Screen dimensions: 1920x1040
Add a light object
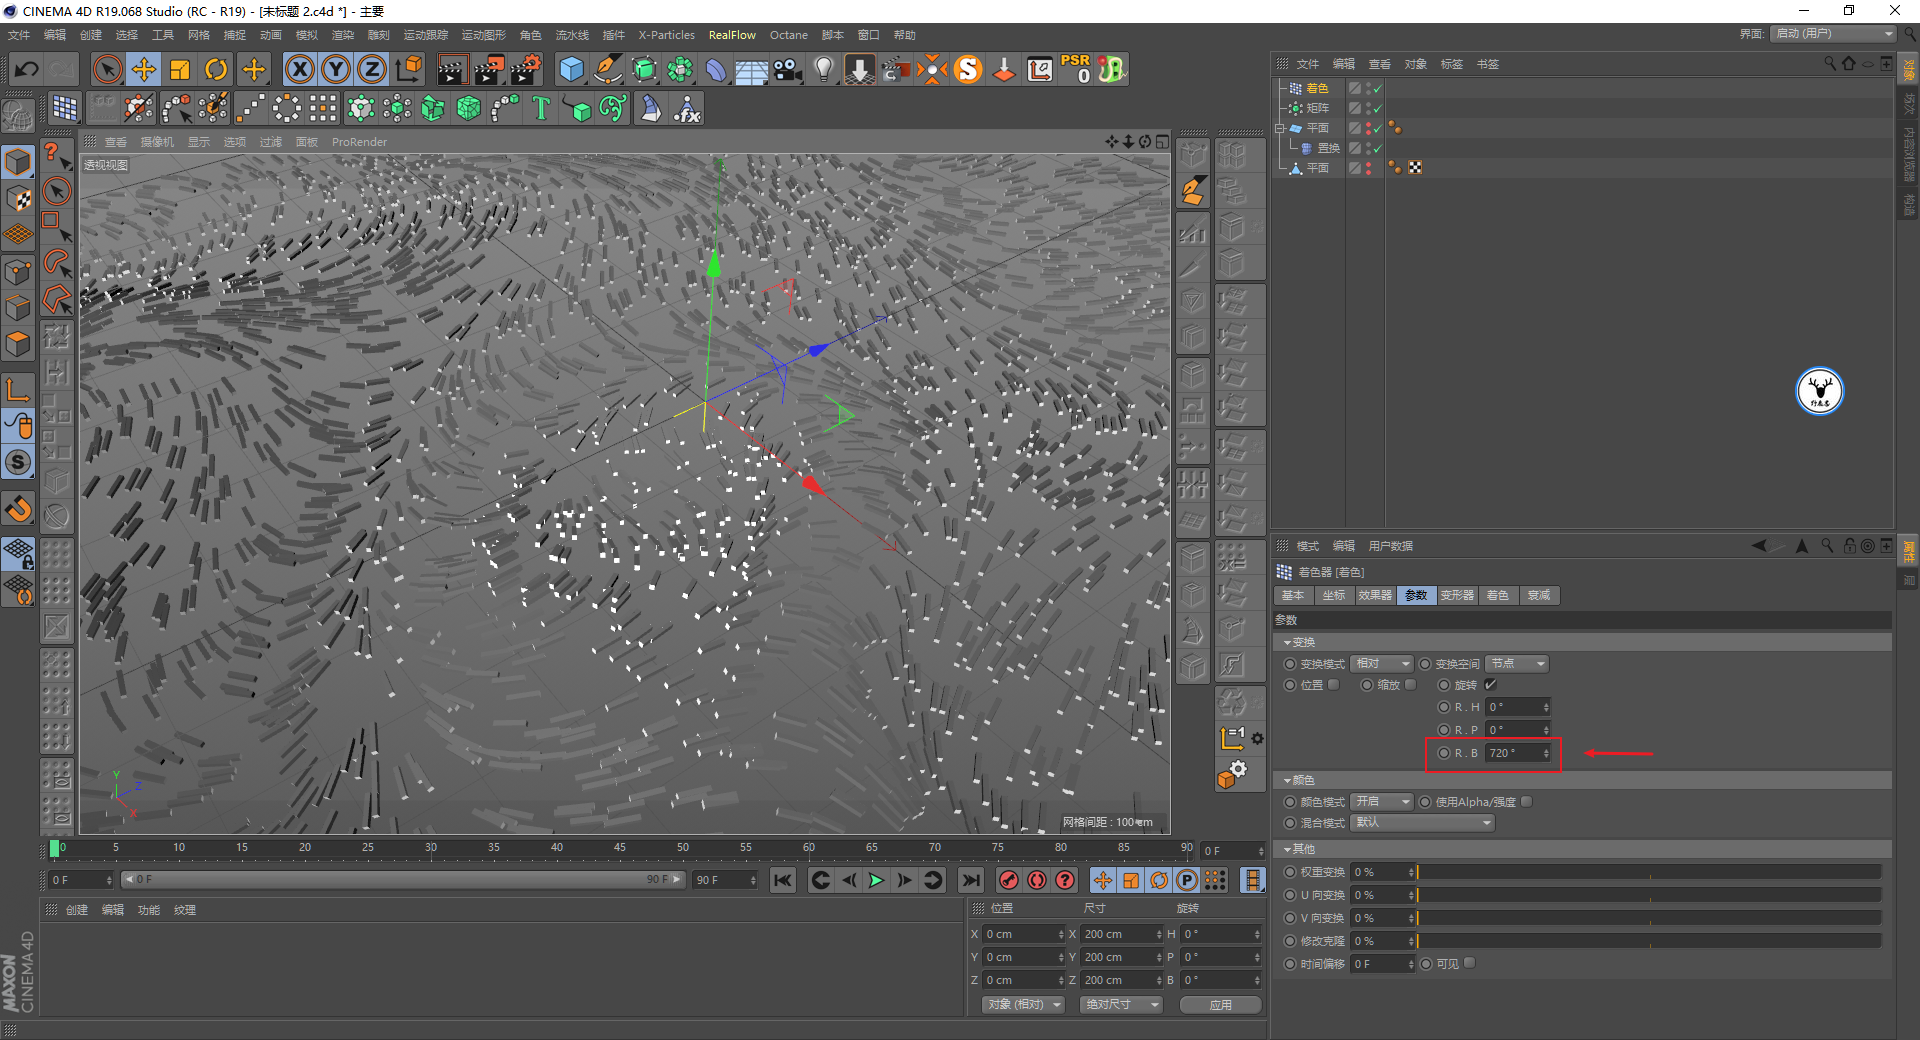tap(824, 69)
